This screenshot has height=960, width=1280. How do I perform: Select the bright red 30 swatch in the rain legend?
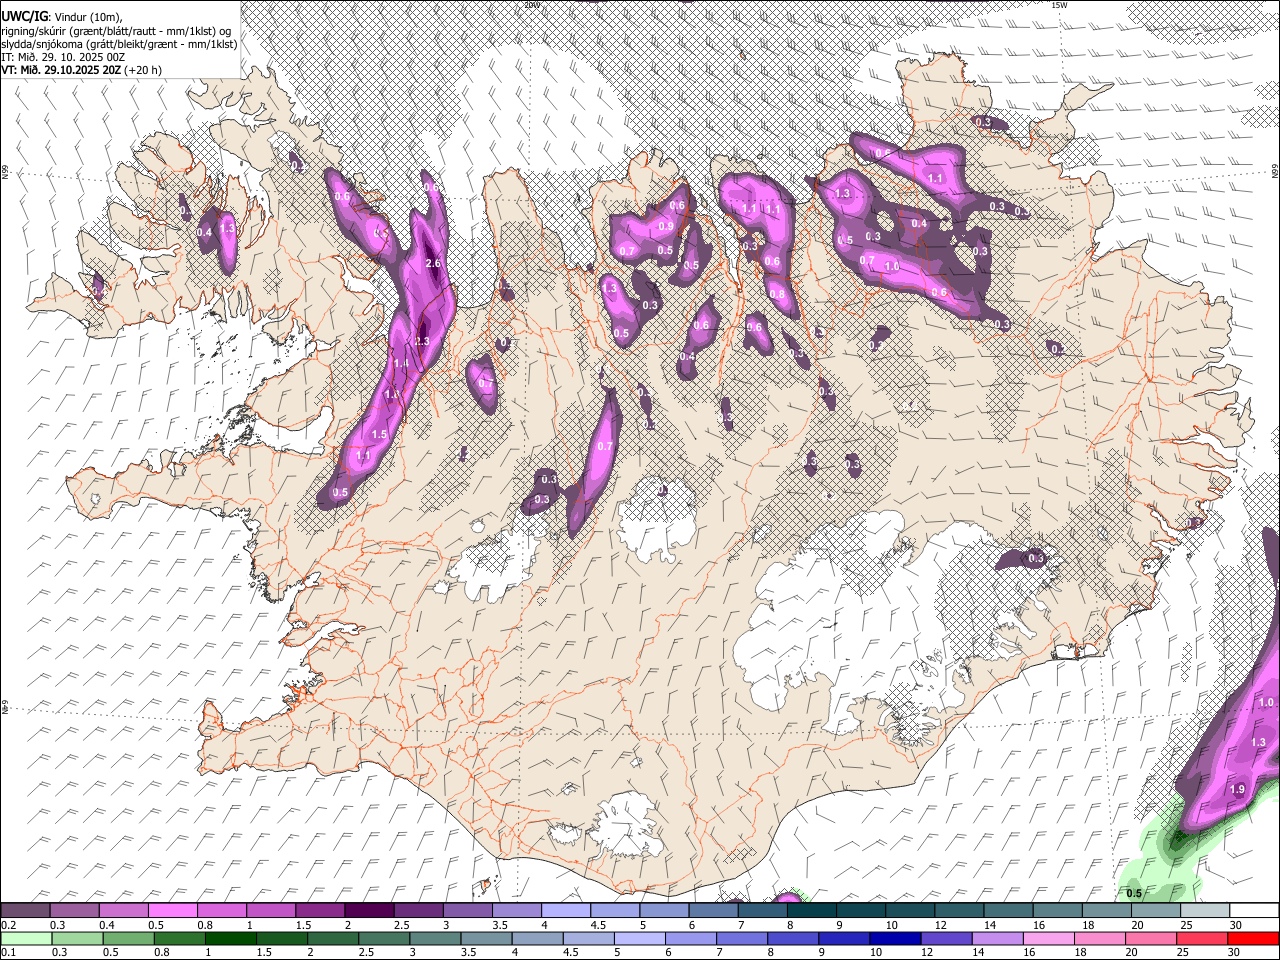pyautogui.click(x=1253, y=938)
